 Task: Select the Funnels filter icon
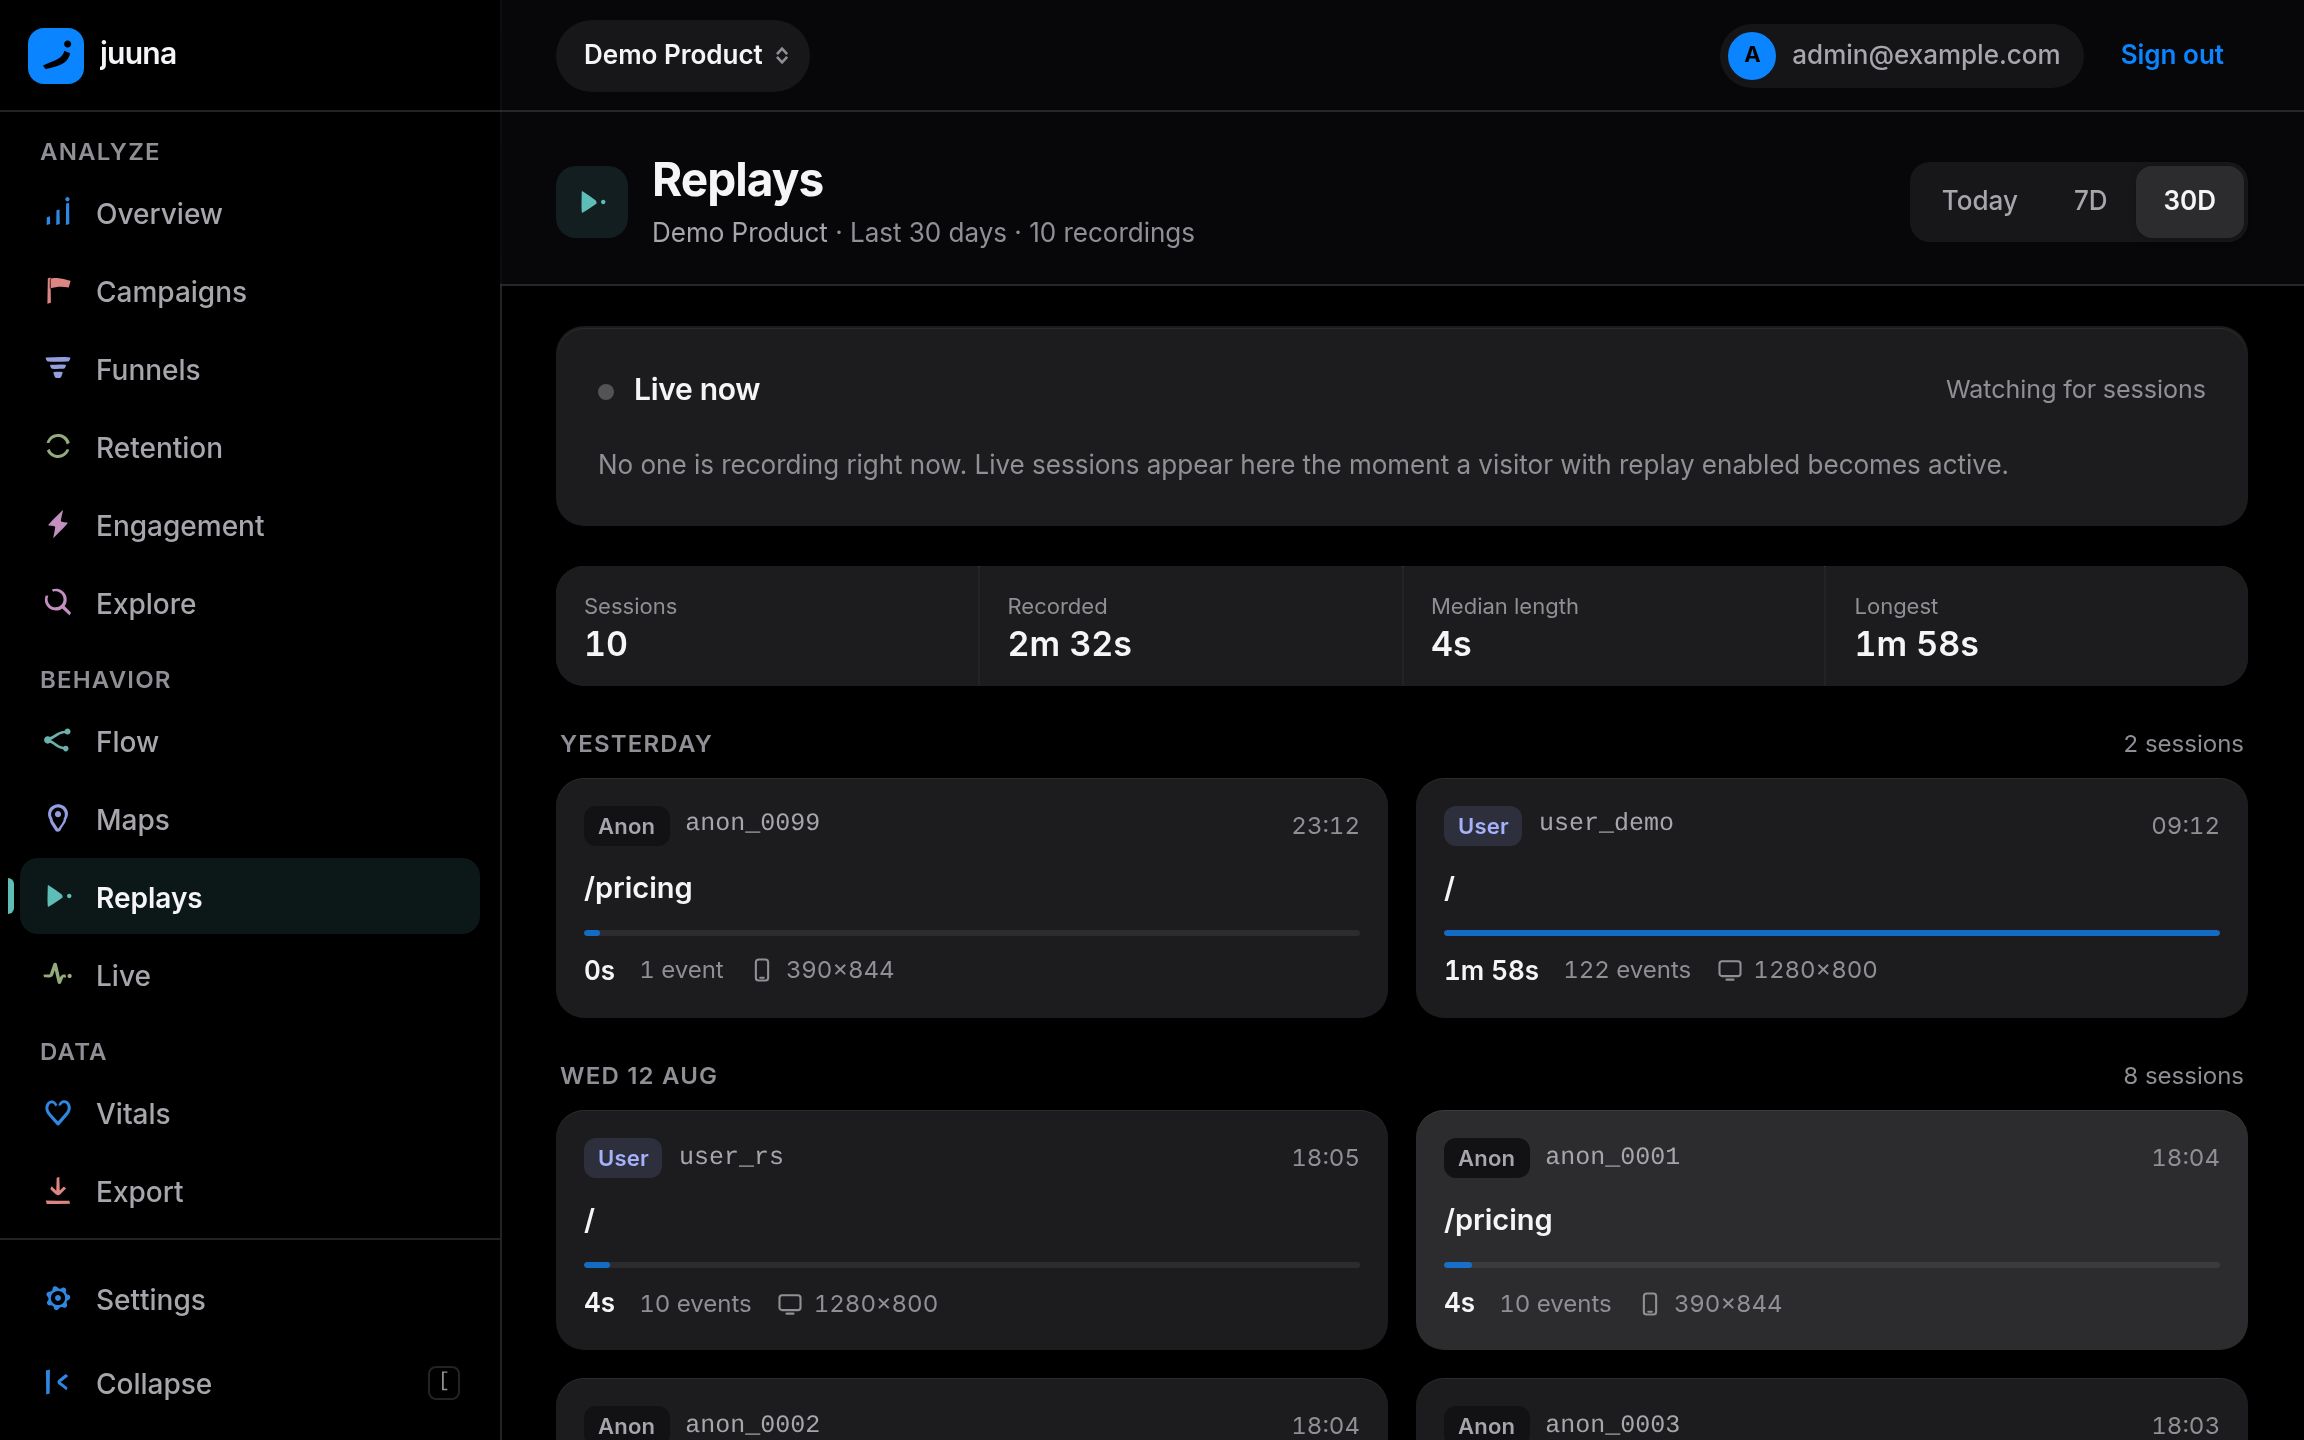(58, 369)
